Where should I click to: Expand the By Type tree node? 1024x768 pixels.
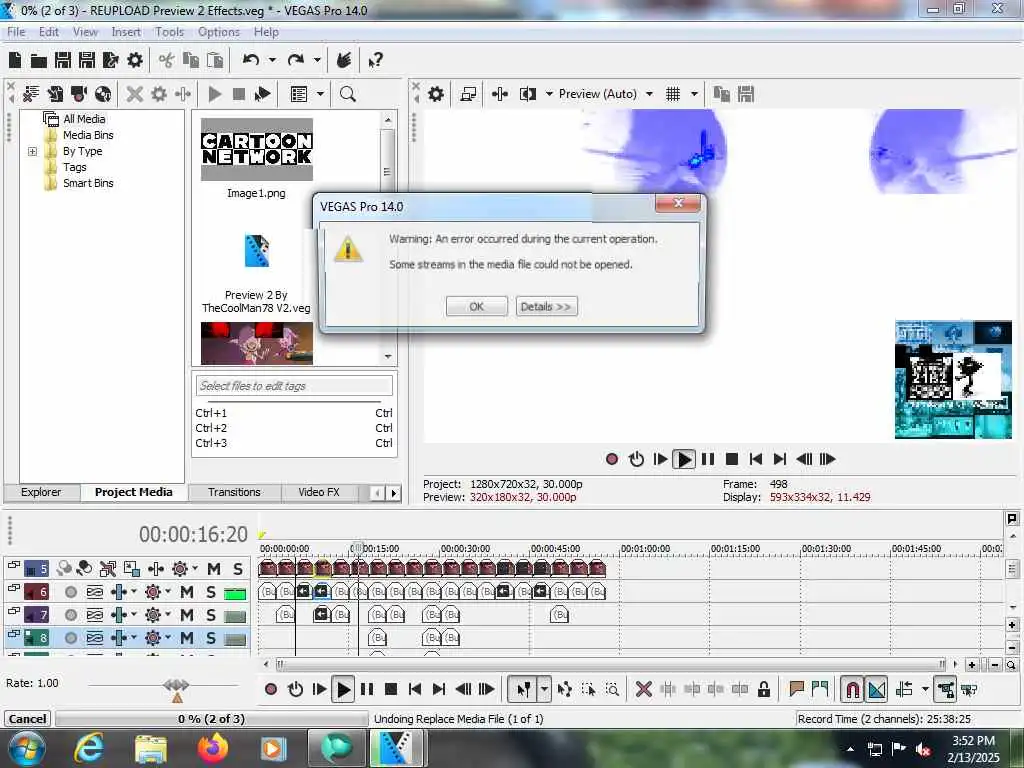point(32,152)
